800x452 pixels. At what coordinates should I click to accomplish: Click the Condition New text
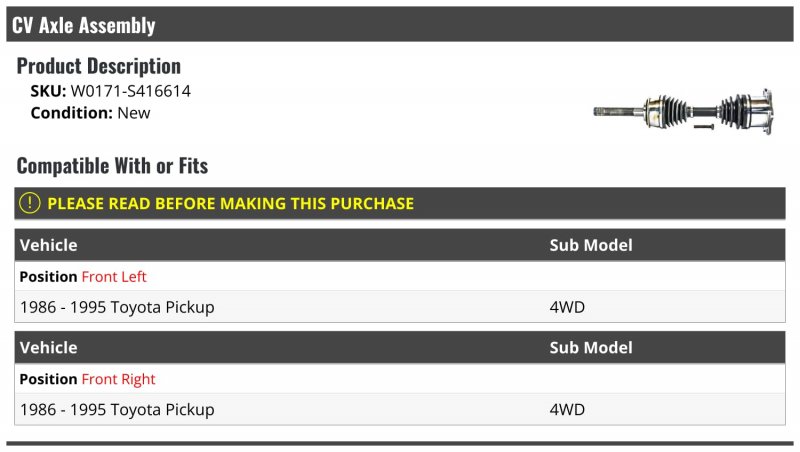(x=90, y=113)
